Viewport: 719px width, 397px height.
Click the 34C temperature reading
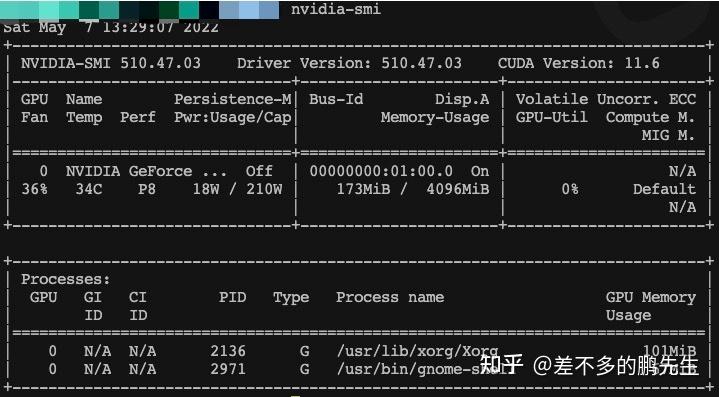tap(89, 189)
